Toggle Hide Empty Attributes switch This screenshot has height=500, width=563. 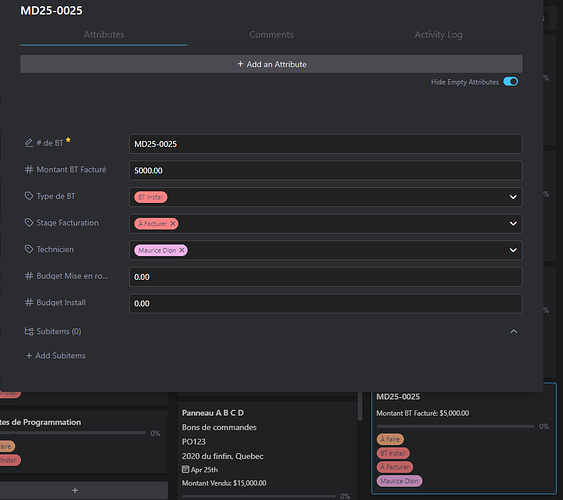[x=511, y=82]
